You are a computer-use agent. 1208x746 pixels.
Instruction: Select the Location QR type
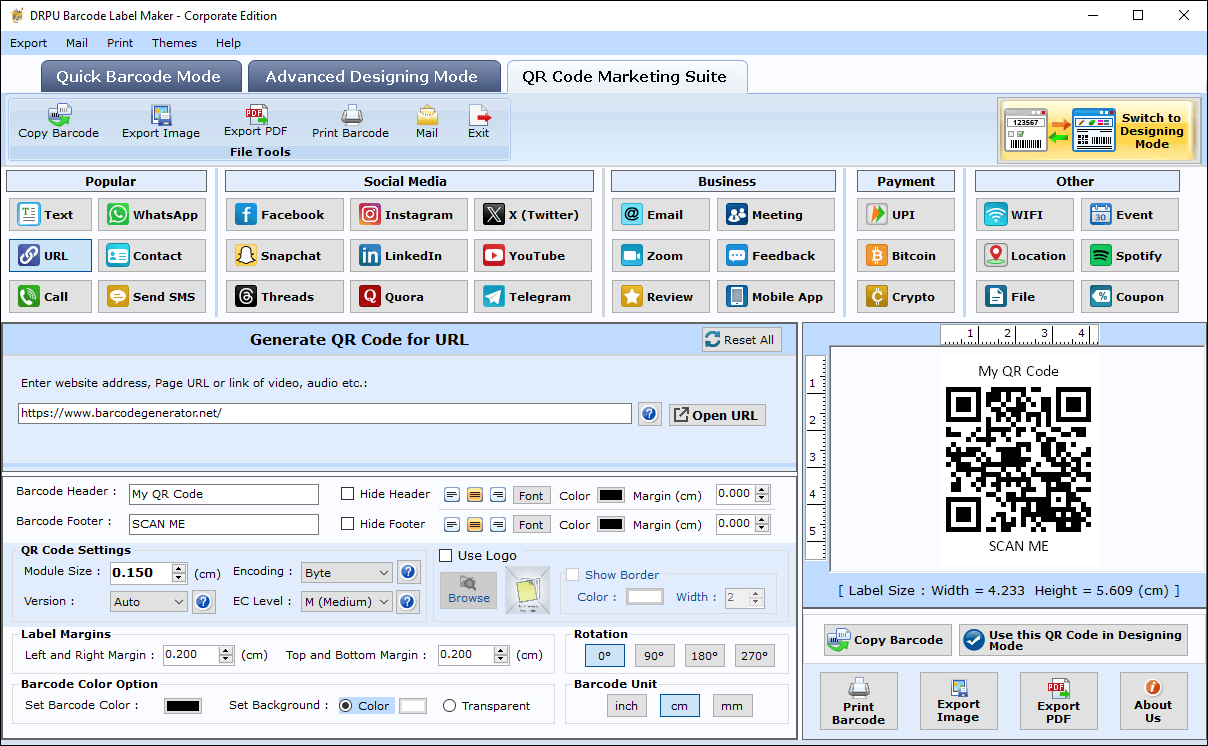(1025, 256)
